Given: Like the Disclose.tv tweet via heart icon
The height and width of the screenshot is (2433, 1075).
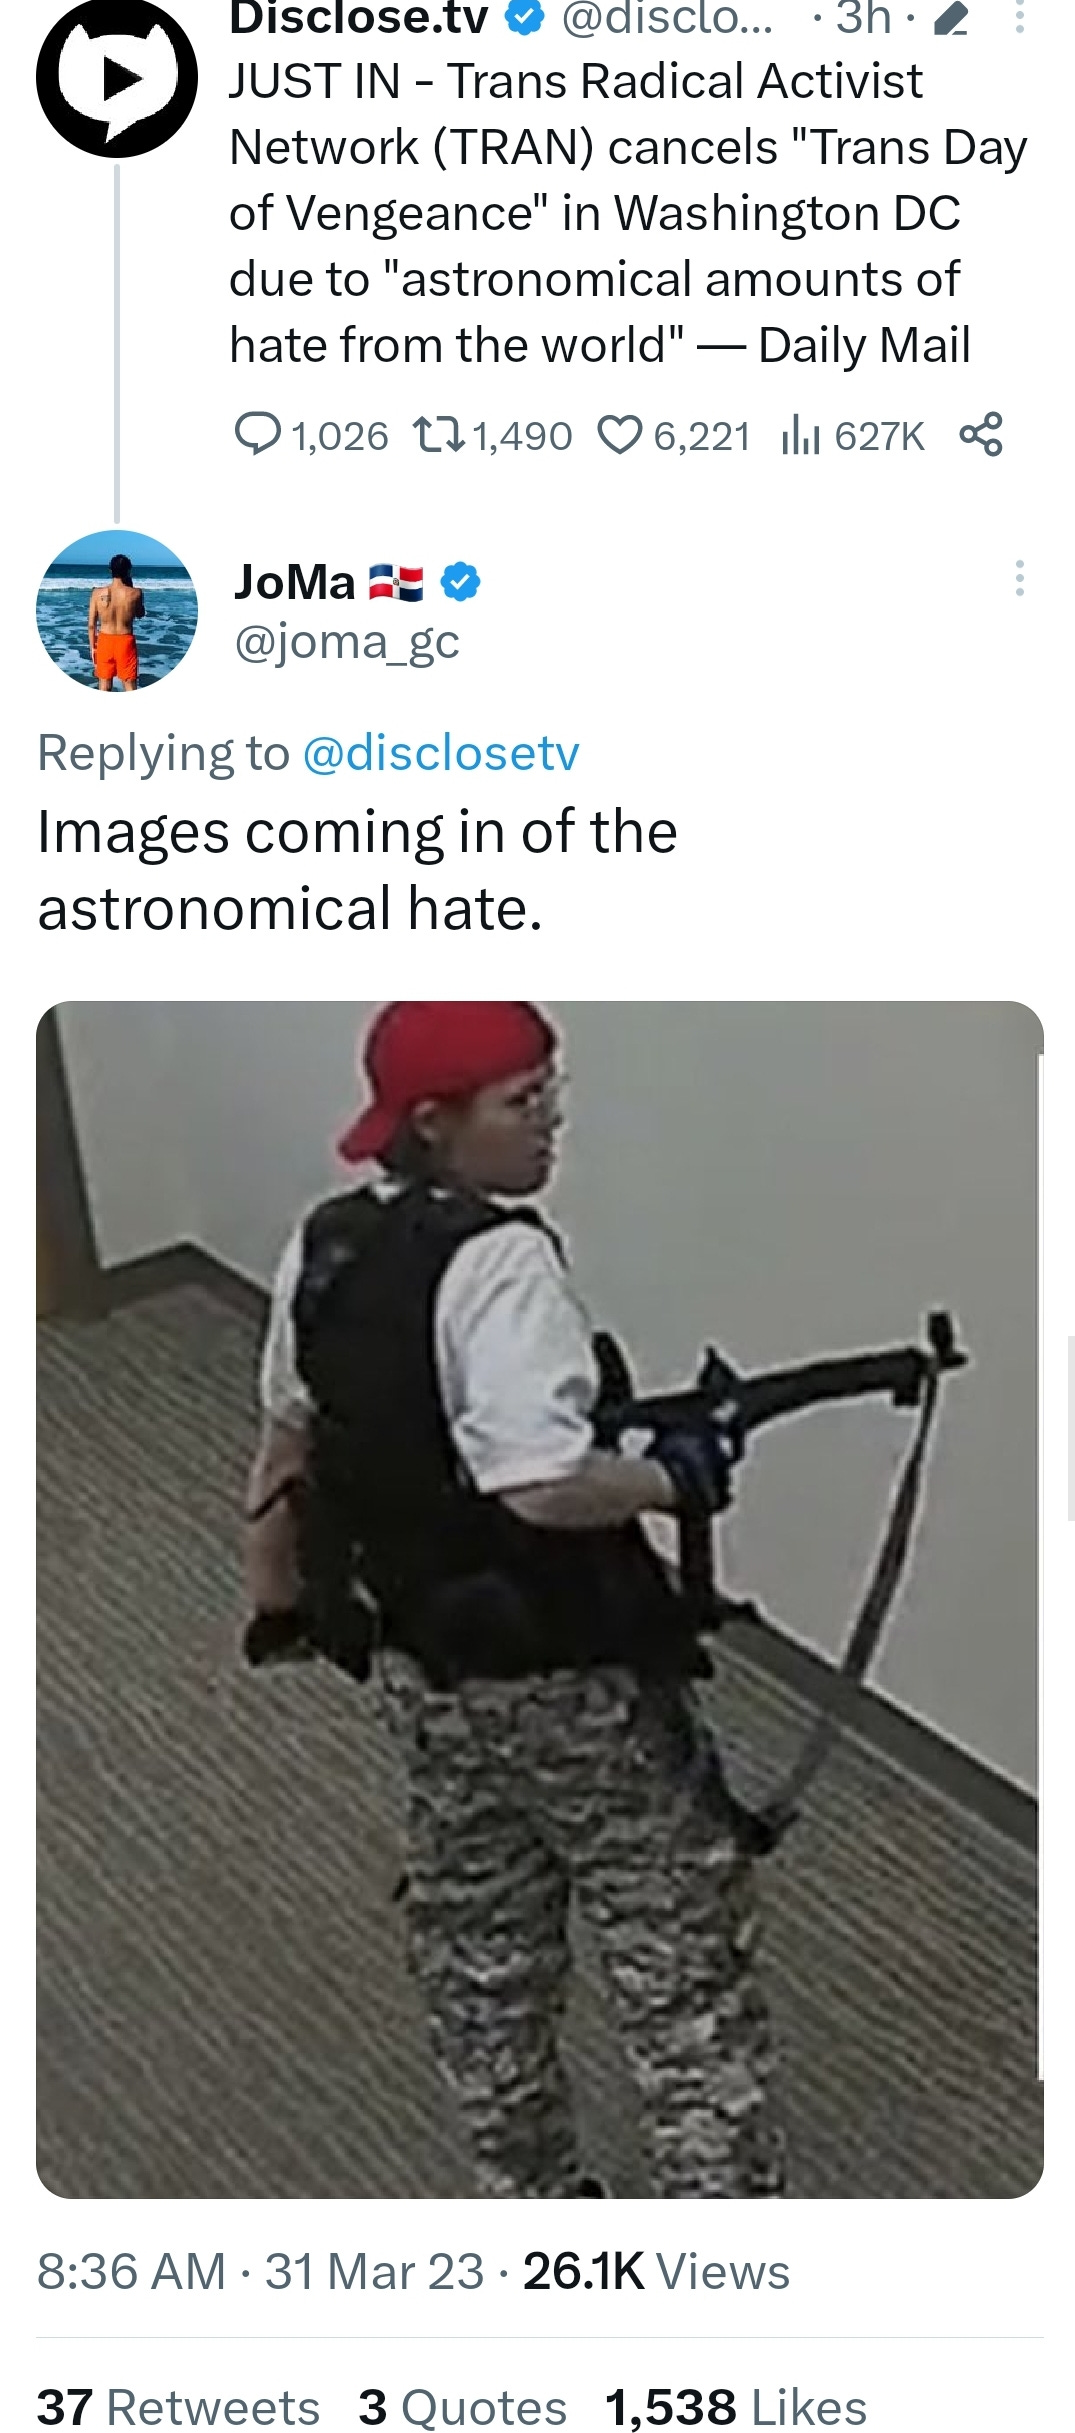Looking at the screenshot, I should tap(620, 436).
